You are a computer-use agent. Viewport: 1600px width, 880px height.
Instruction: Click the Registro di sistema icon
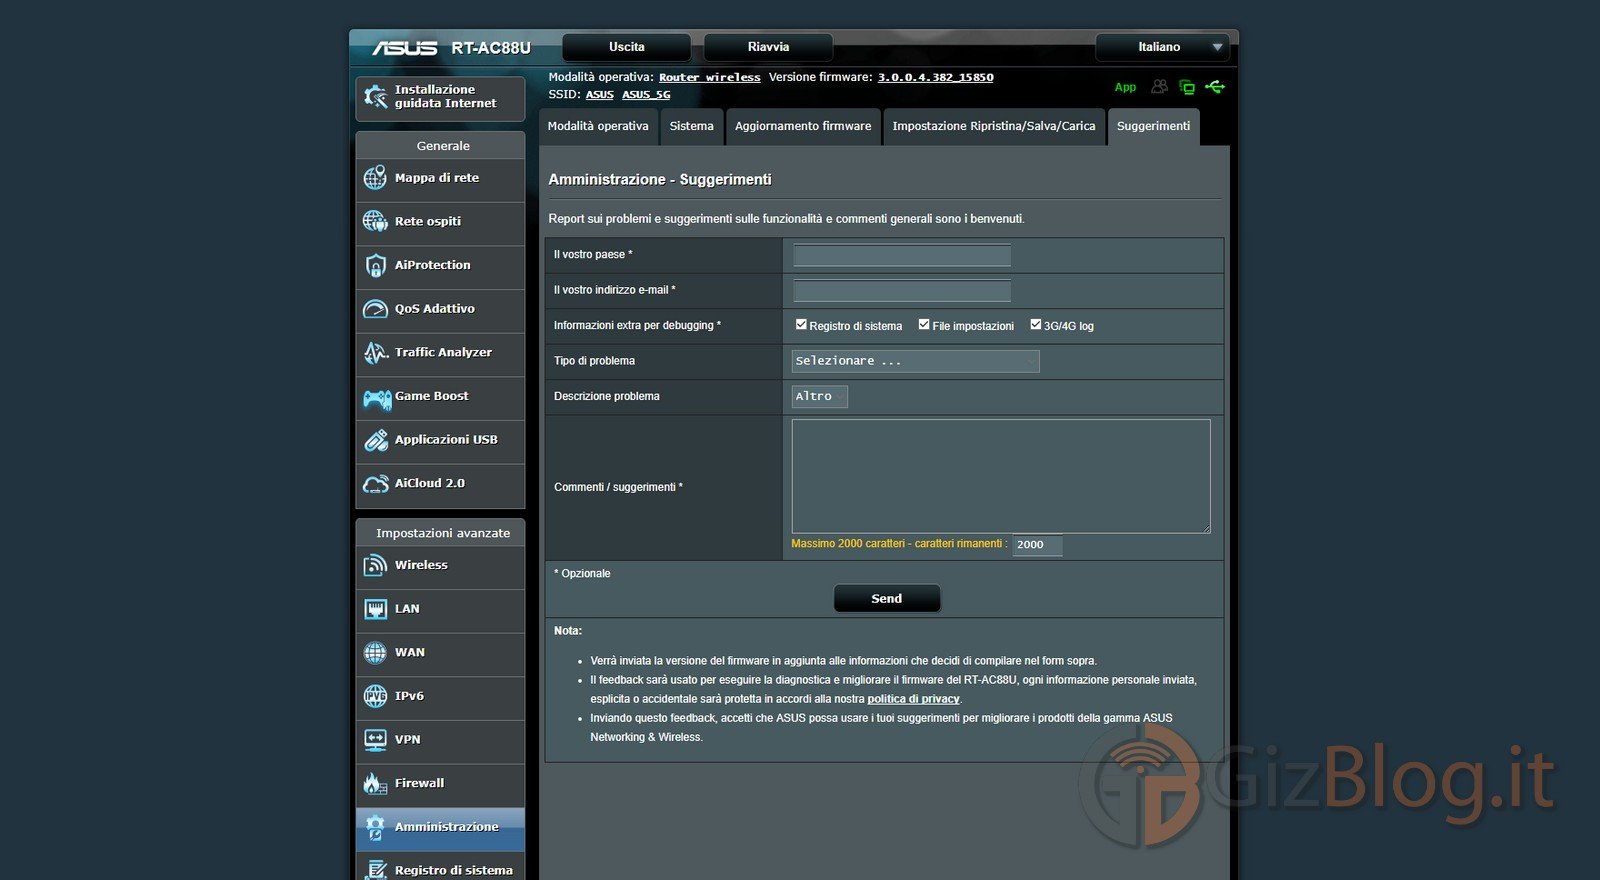click(375, 870)
